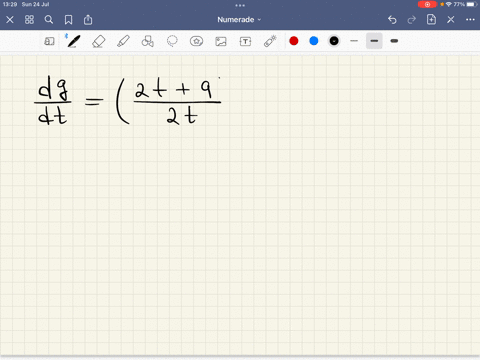
Task: Select the Text box tool
Action: (x=245, y=41)
